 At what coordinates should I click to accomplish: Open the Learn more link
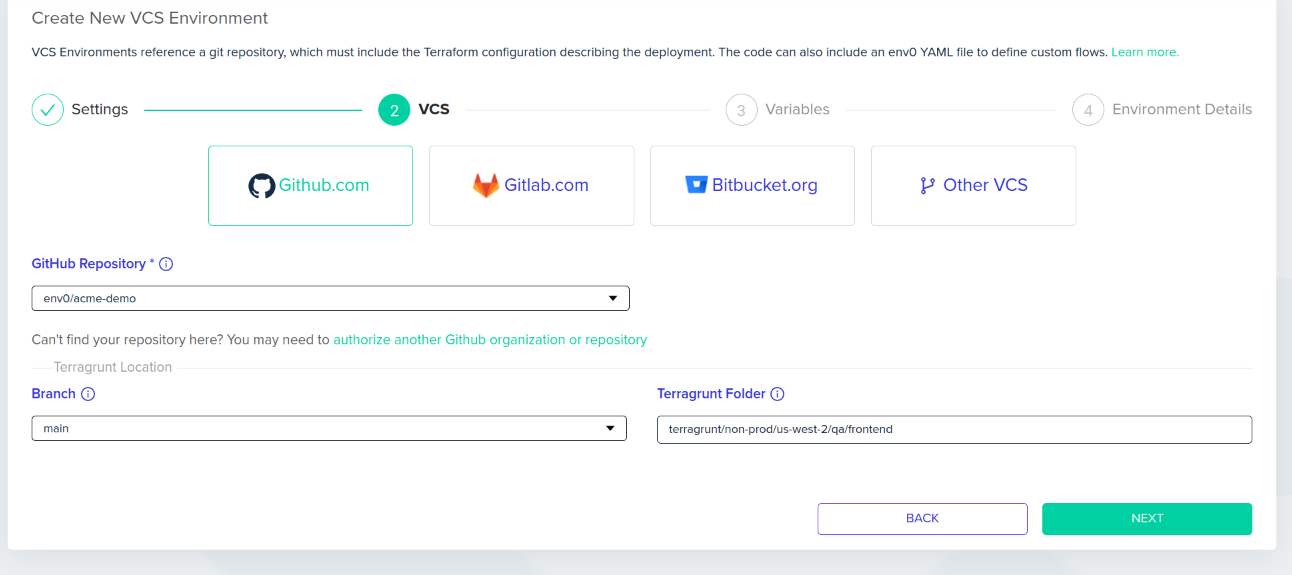tap(1145, 52)
